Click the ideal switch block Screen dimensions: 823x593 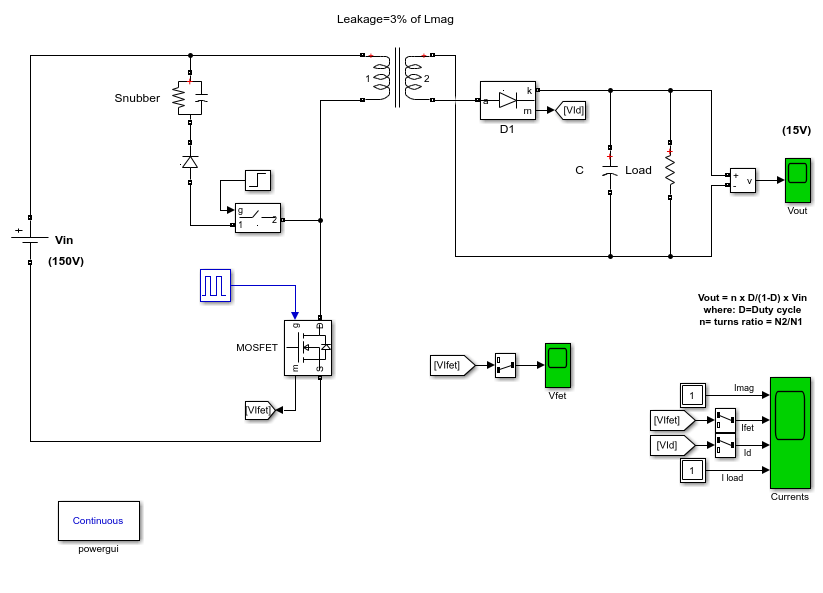tap(258, 218)
